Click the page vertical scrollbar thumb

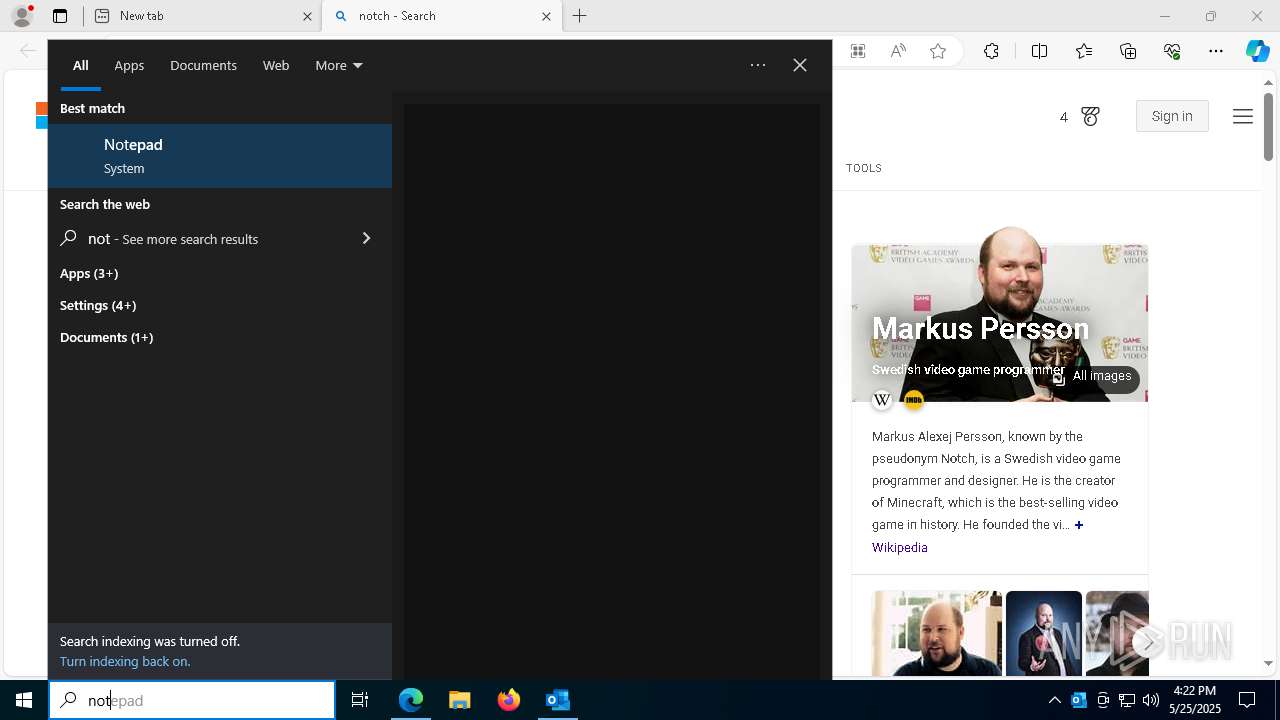point(1268,125)
